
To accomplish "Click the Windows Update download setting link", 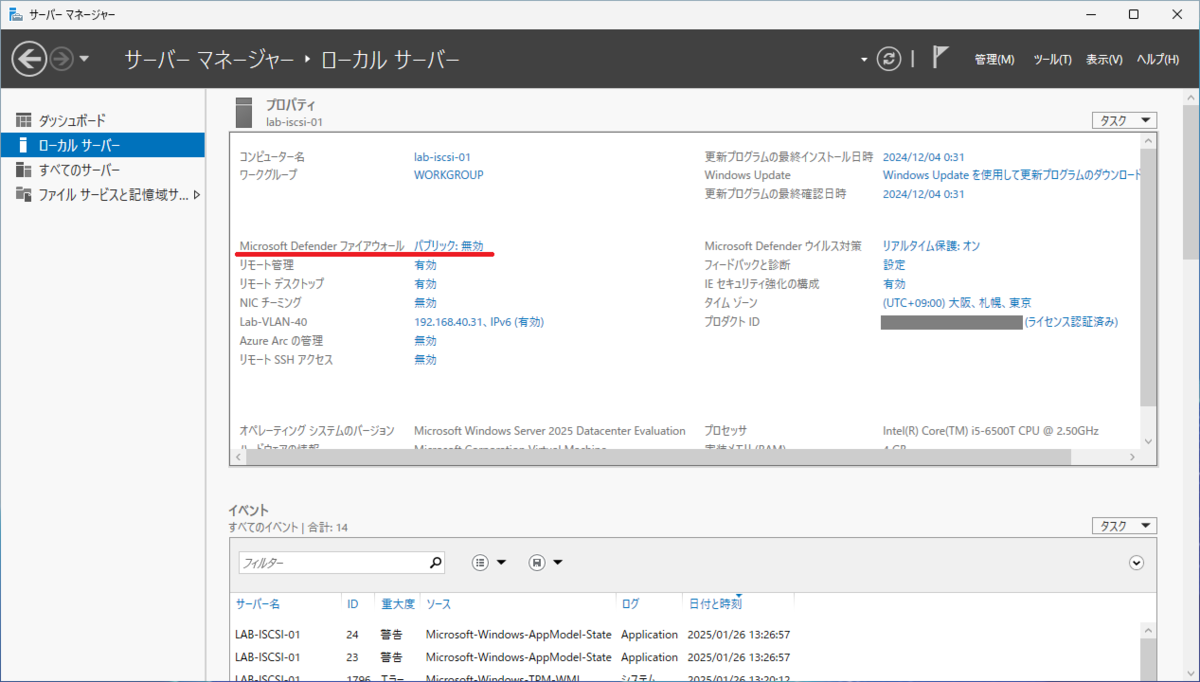I will pos(1012,175).
